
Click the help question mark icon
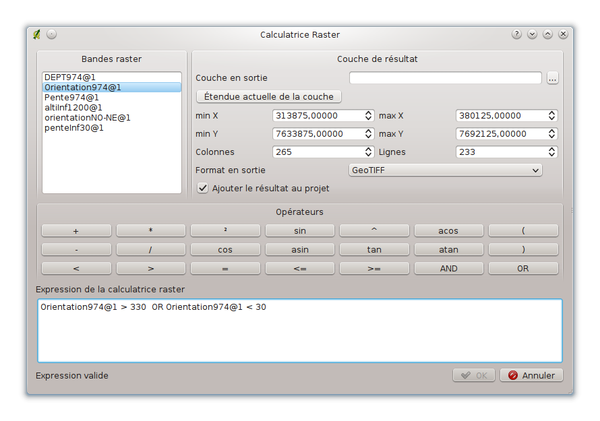point(517,34)
